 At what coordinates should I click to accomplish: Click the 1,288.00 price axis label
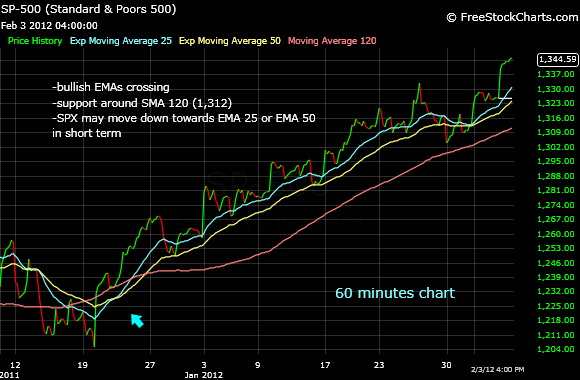(x=556, y=176)
